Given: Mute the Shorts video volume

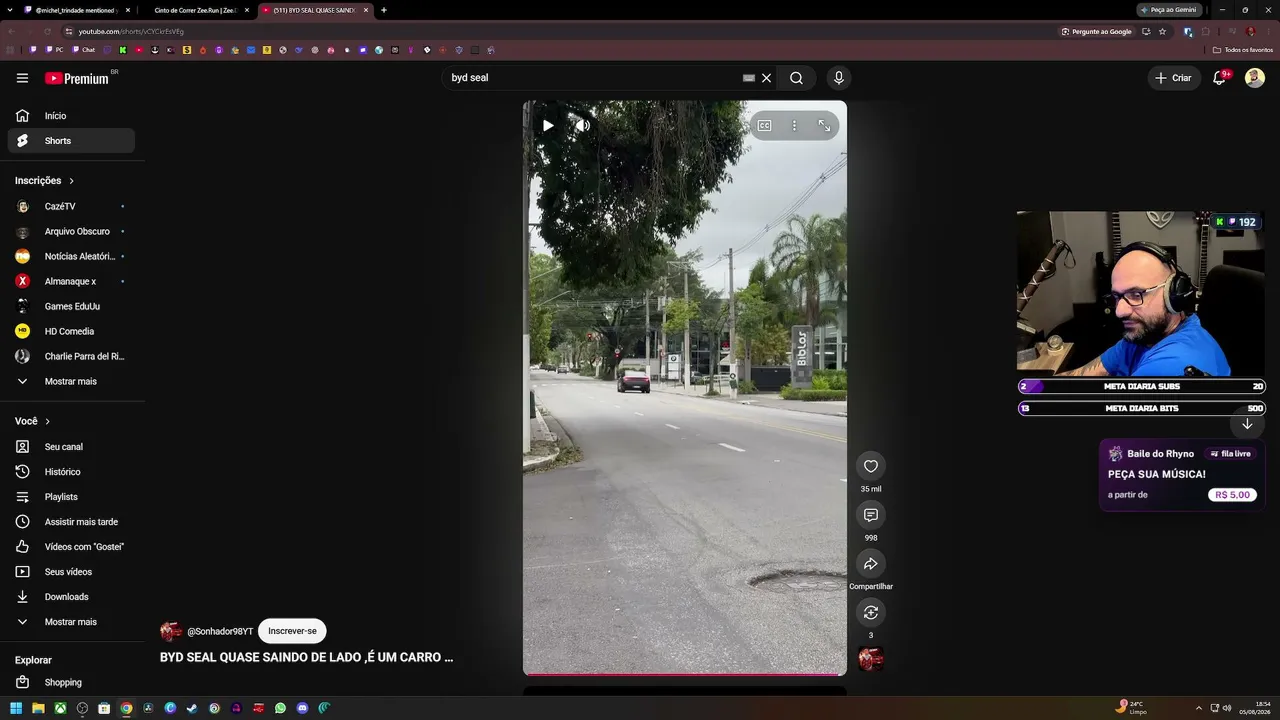Looking at the screenshot, I should pos(582,125).
